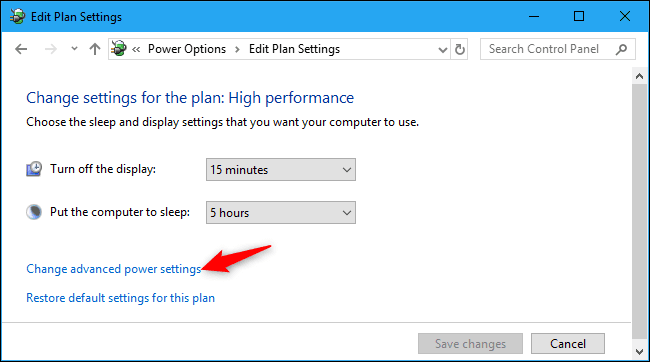Viewport: 650px width, 362px height.
Task: Open the recent locations chevron
Action: 74,49
